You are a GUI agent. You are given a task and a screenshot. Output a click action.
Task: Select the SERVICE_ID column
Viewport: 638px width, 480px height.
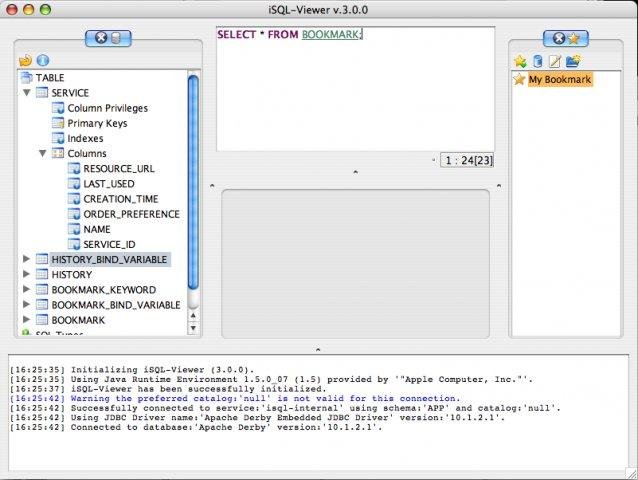tap(109, 244)
